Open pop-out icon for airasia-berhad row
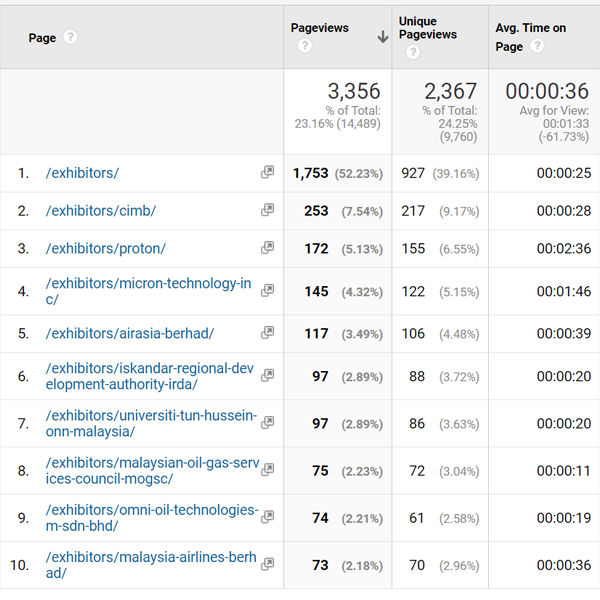The height and width of the screenshot is (600, 600). point(267,333)
